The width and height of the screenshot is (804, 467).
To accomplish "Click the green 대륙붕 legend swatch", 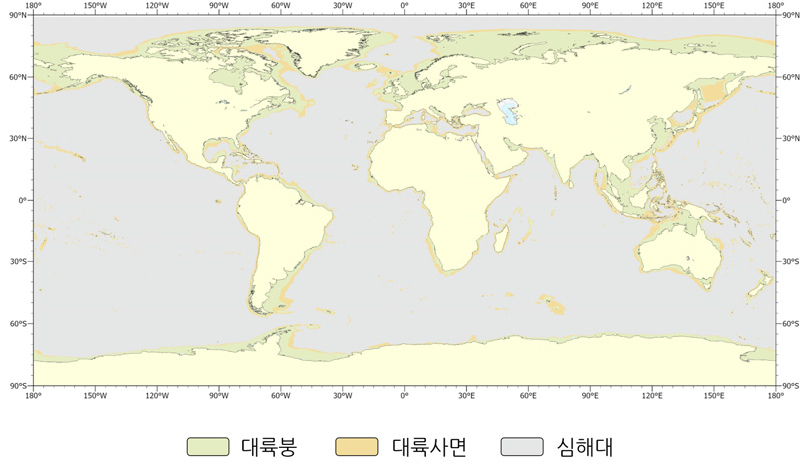I will click(208, 446).
